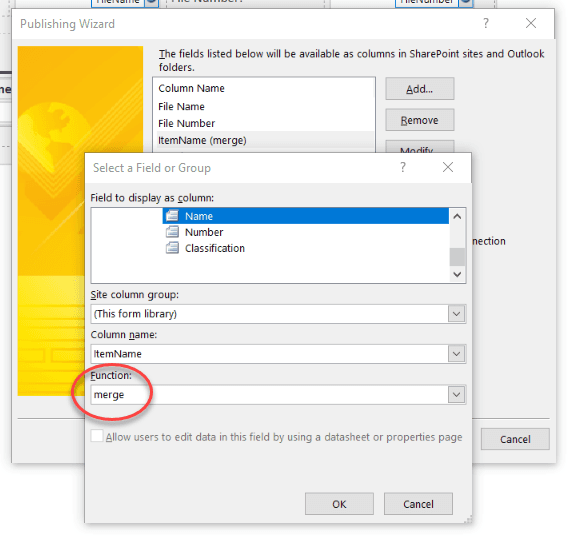
Task: Click the field list scrollbar thumb
Action: click(457, 257)
